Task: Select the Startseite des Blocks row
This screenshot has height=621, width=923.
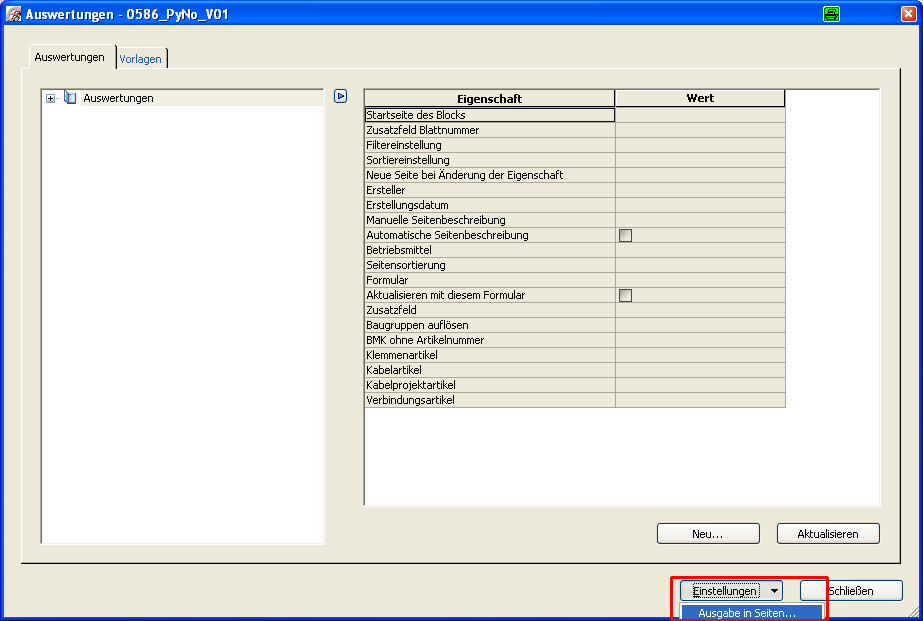Action: 490,115
